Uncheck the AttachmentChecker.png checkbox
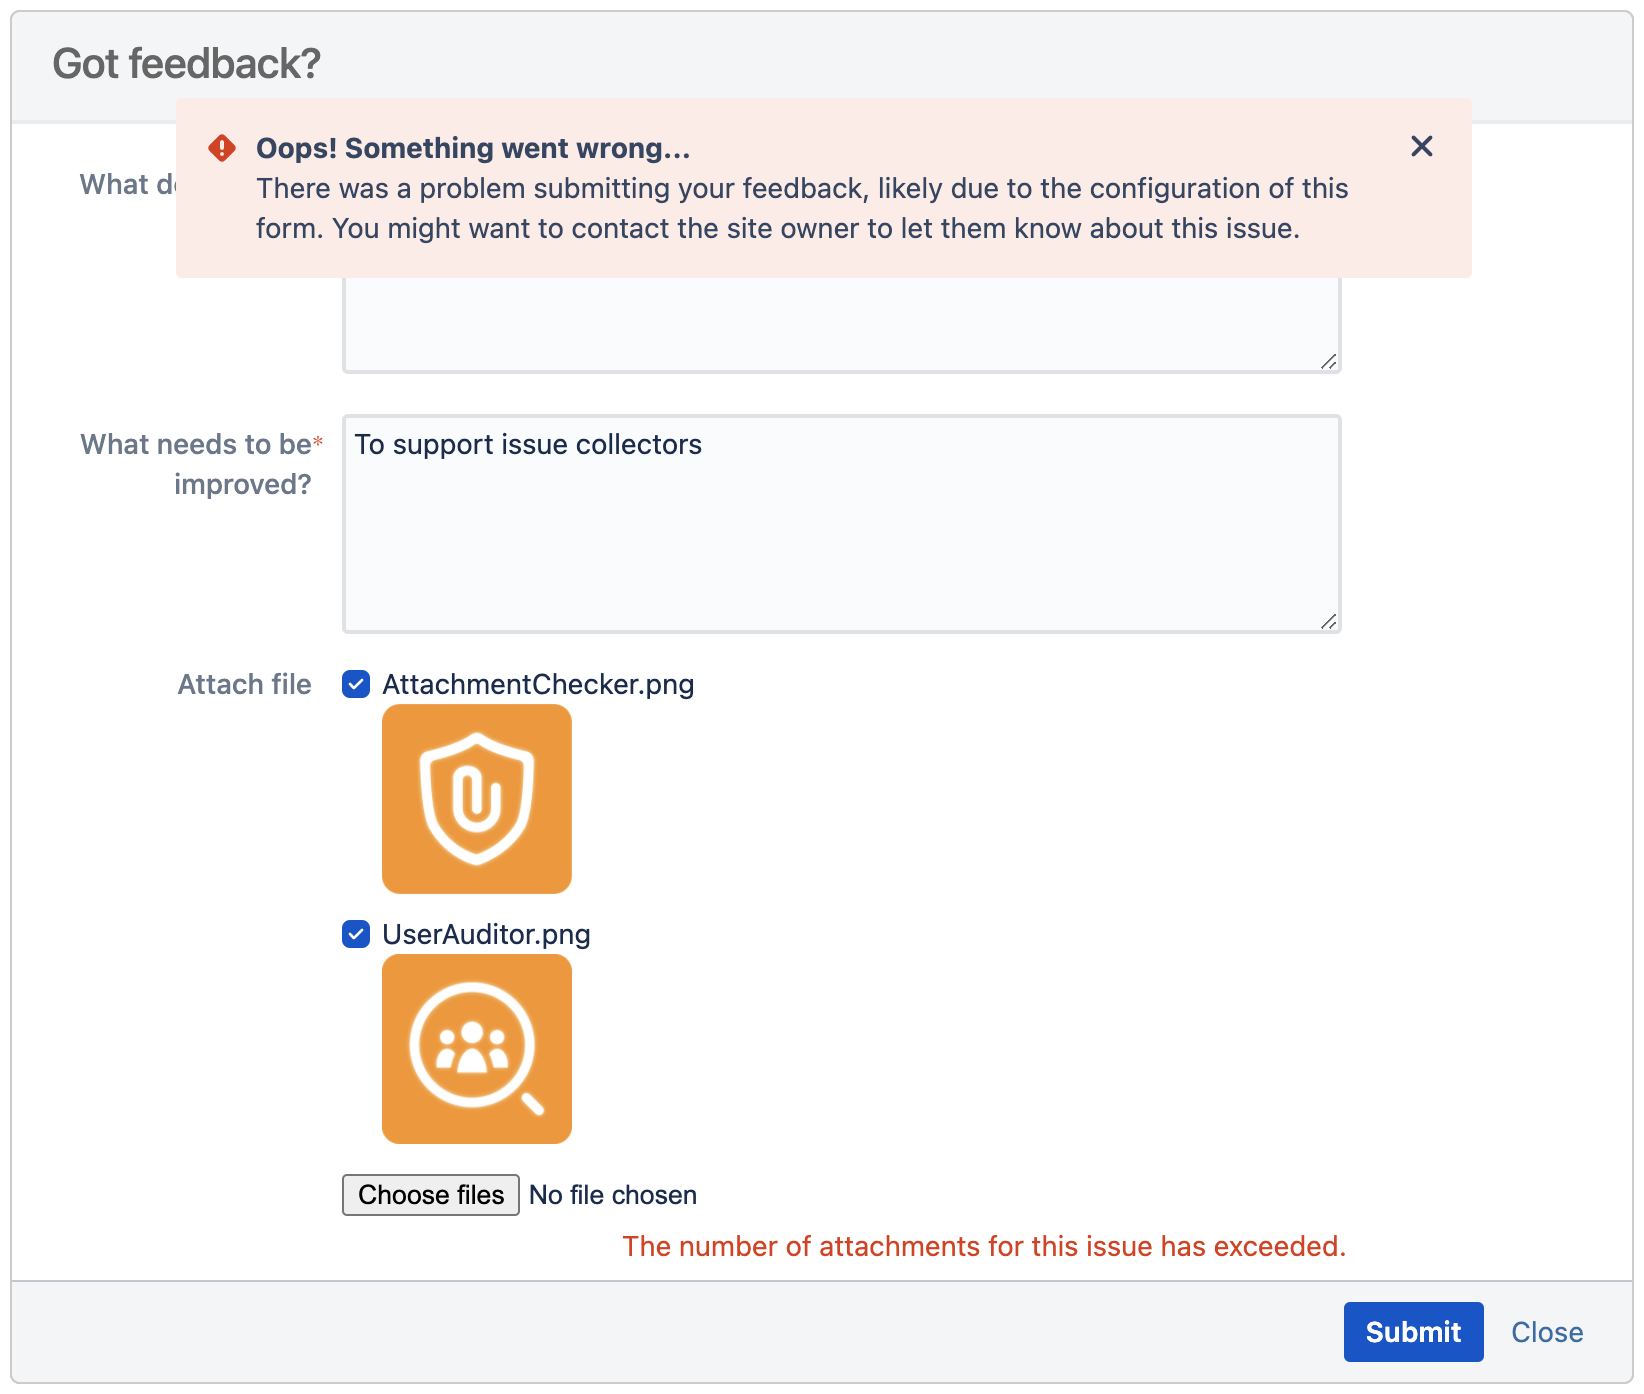This screenshot has width=1644, height=1394. (x=356, y=685)
